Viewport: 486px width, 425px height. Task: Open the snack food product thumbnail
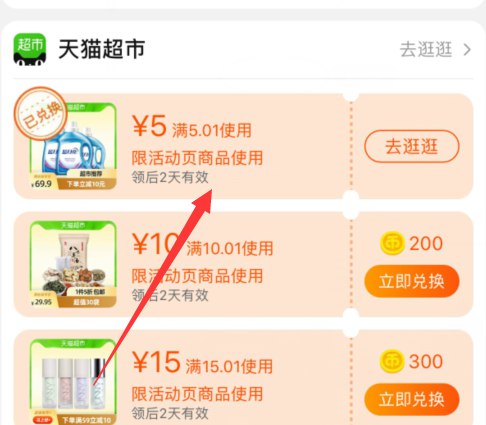(73, 264)
